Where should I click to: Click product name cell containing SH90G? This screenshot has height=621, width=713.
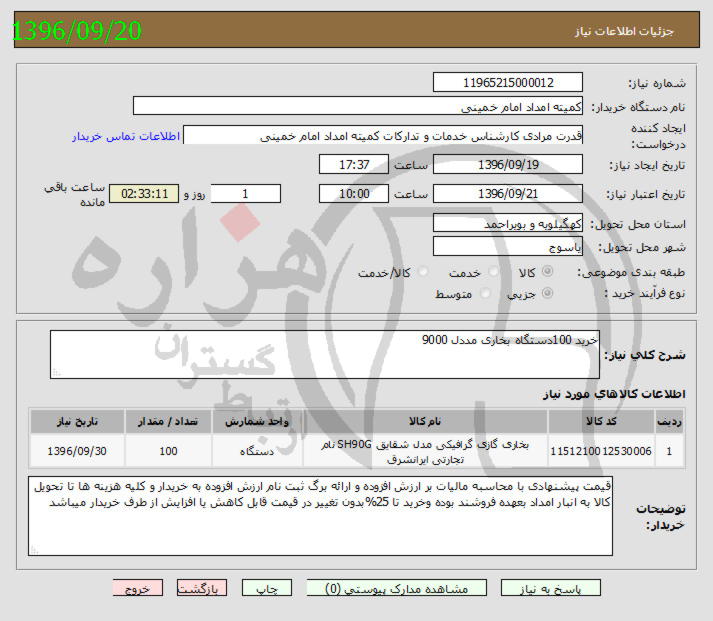(x=425, y=451)
